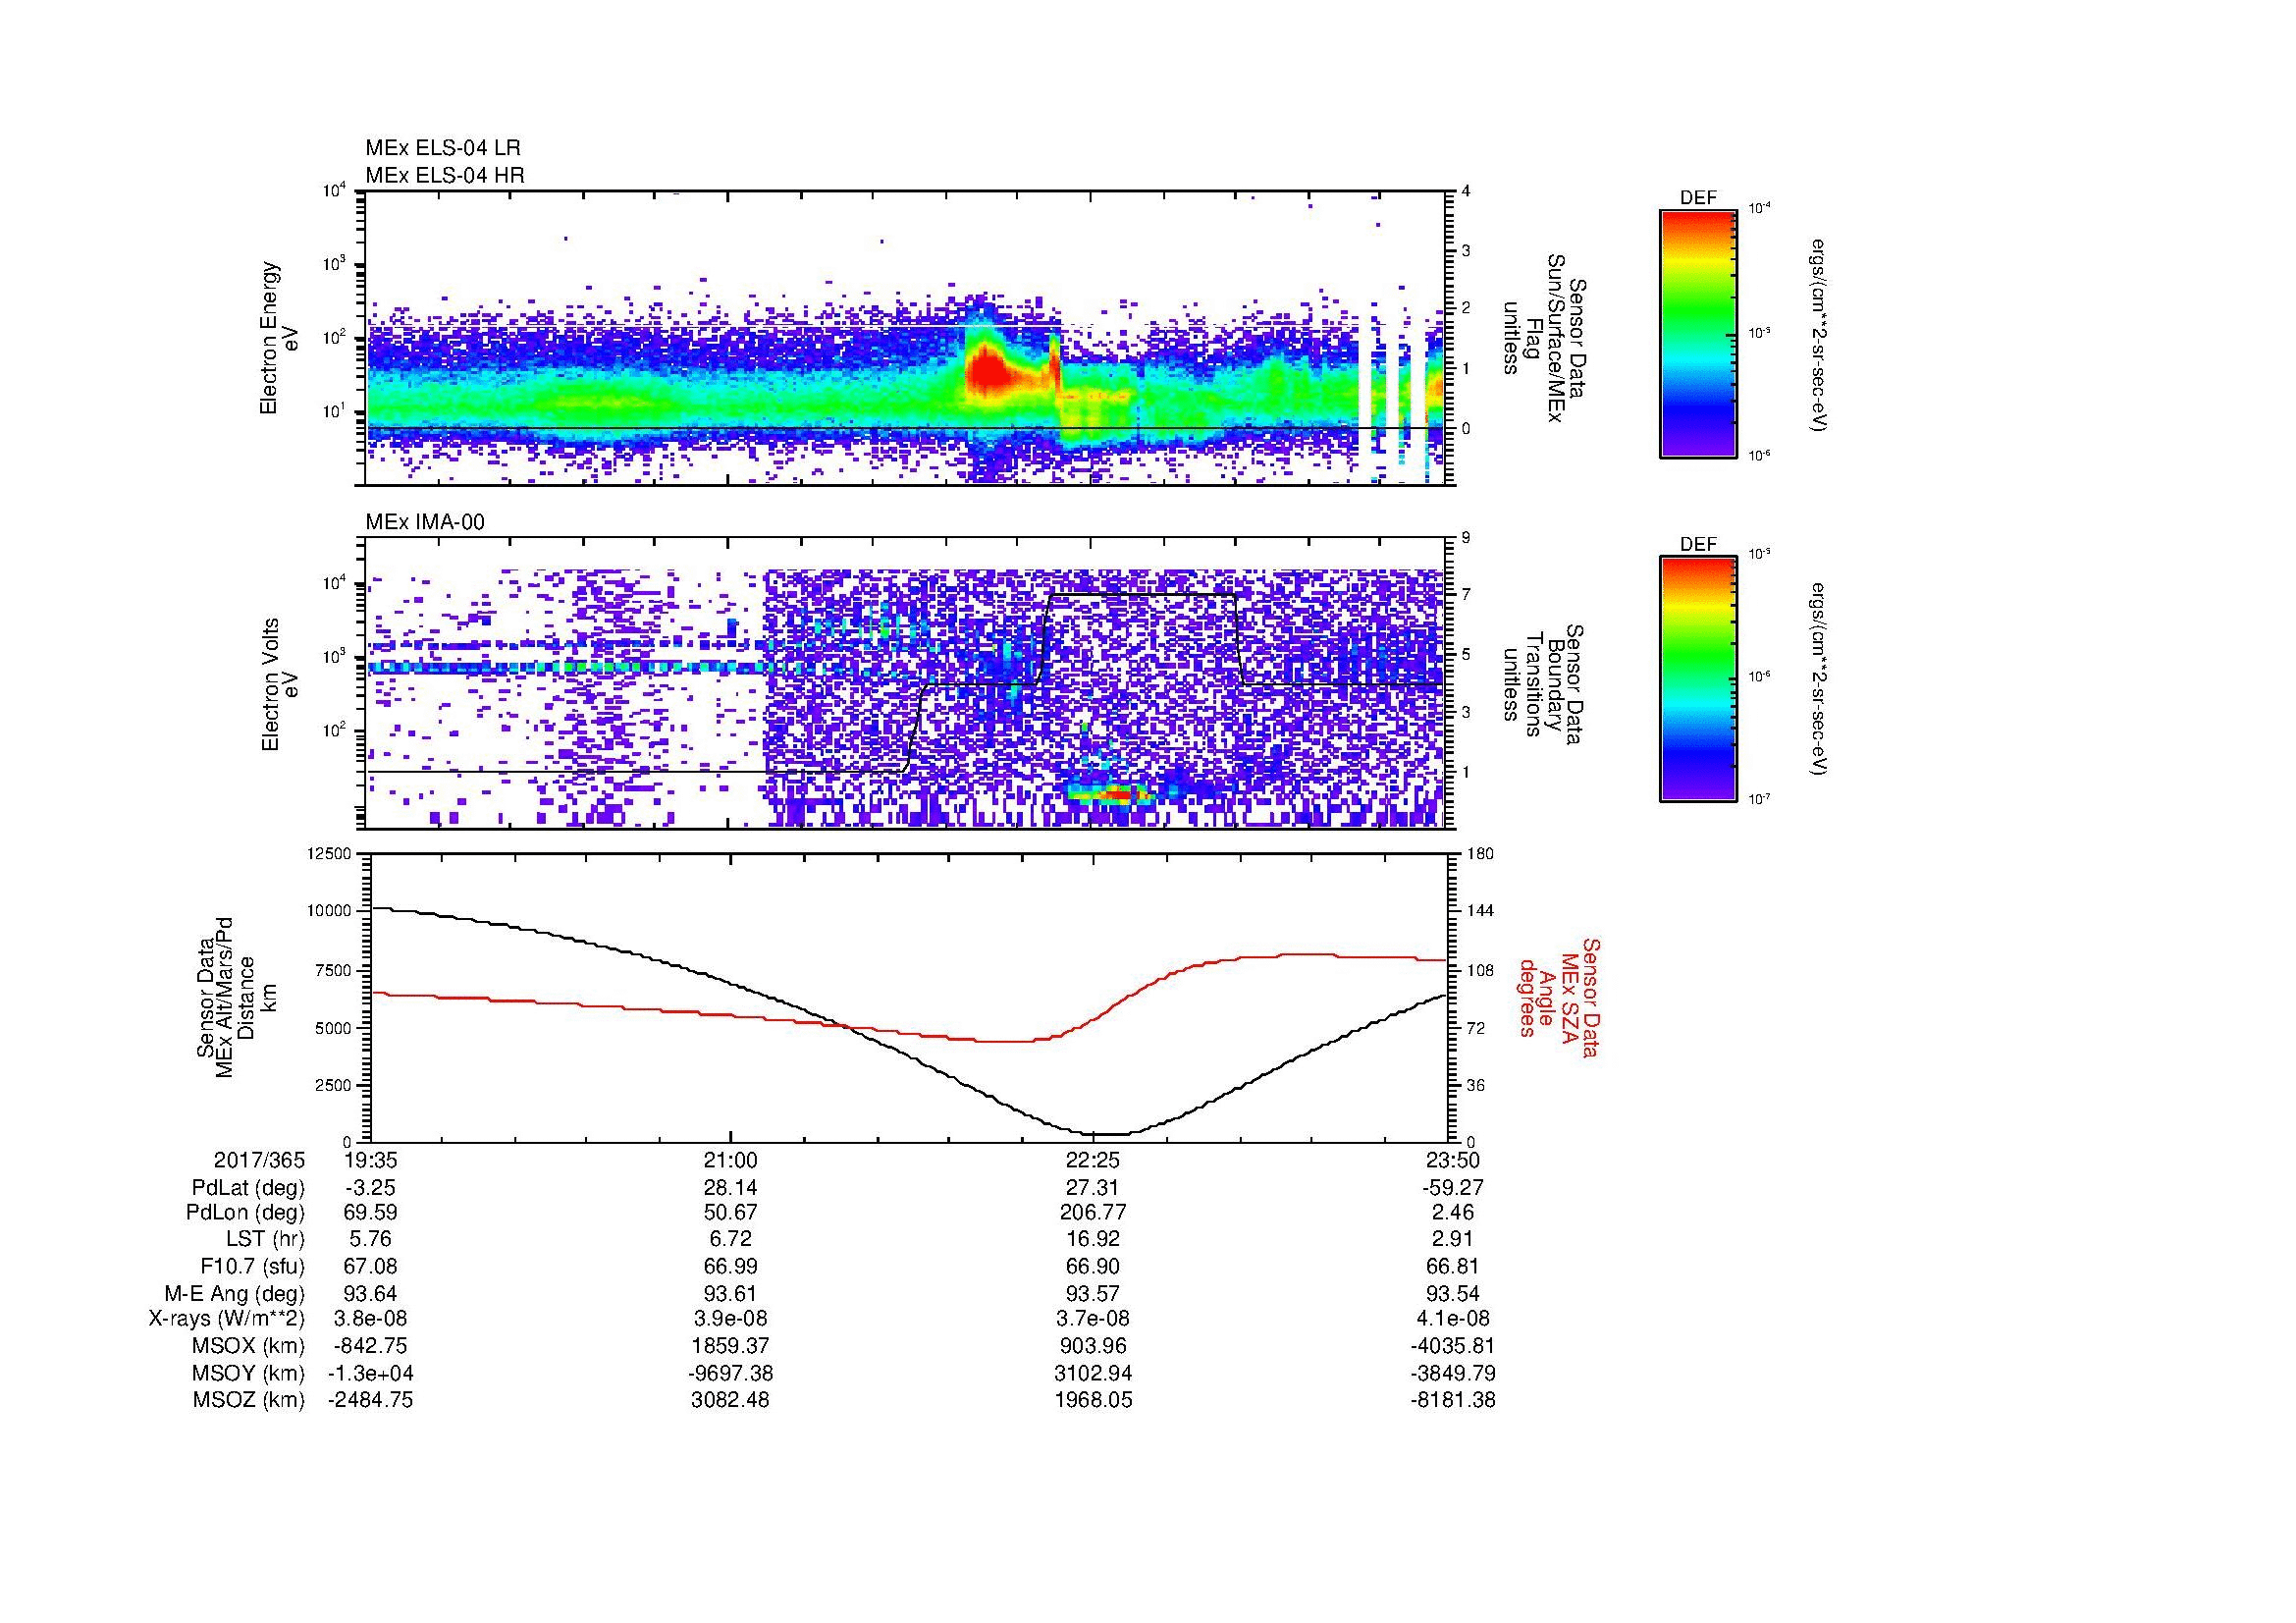Click the PdLat value "-59.27"

pos(1454,1188)
